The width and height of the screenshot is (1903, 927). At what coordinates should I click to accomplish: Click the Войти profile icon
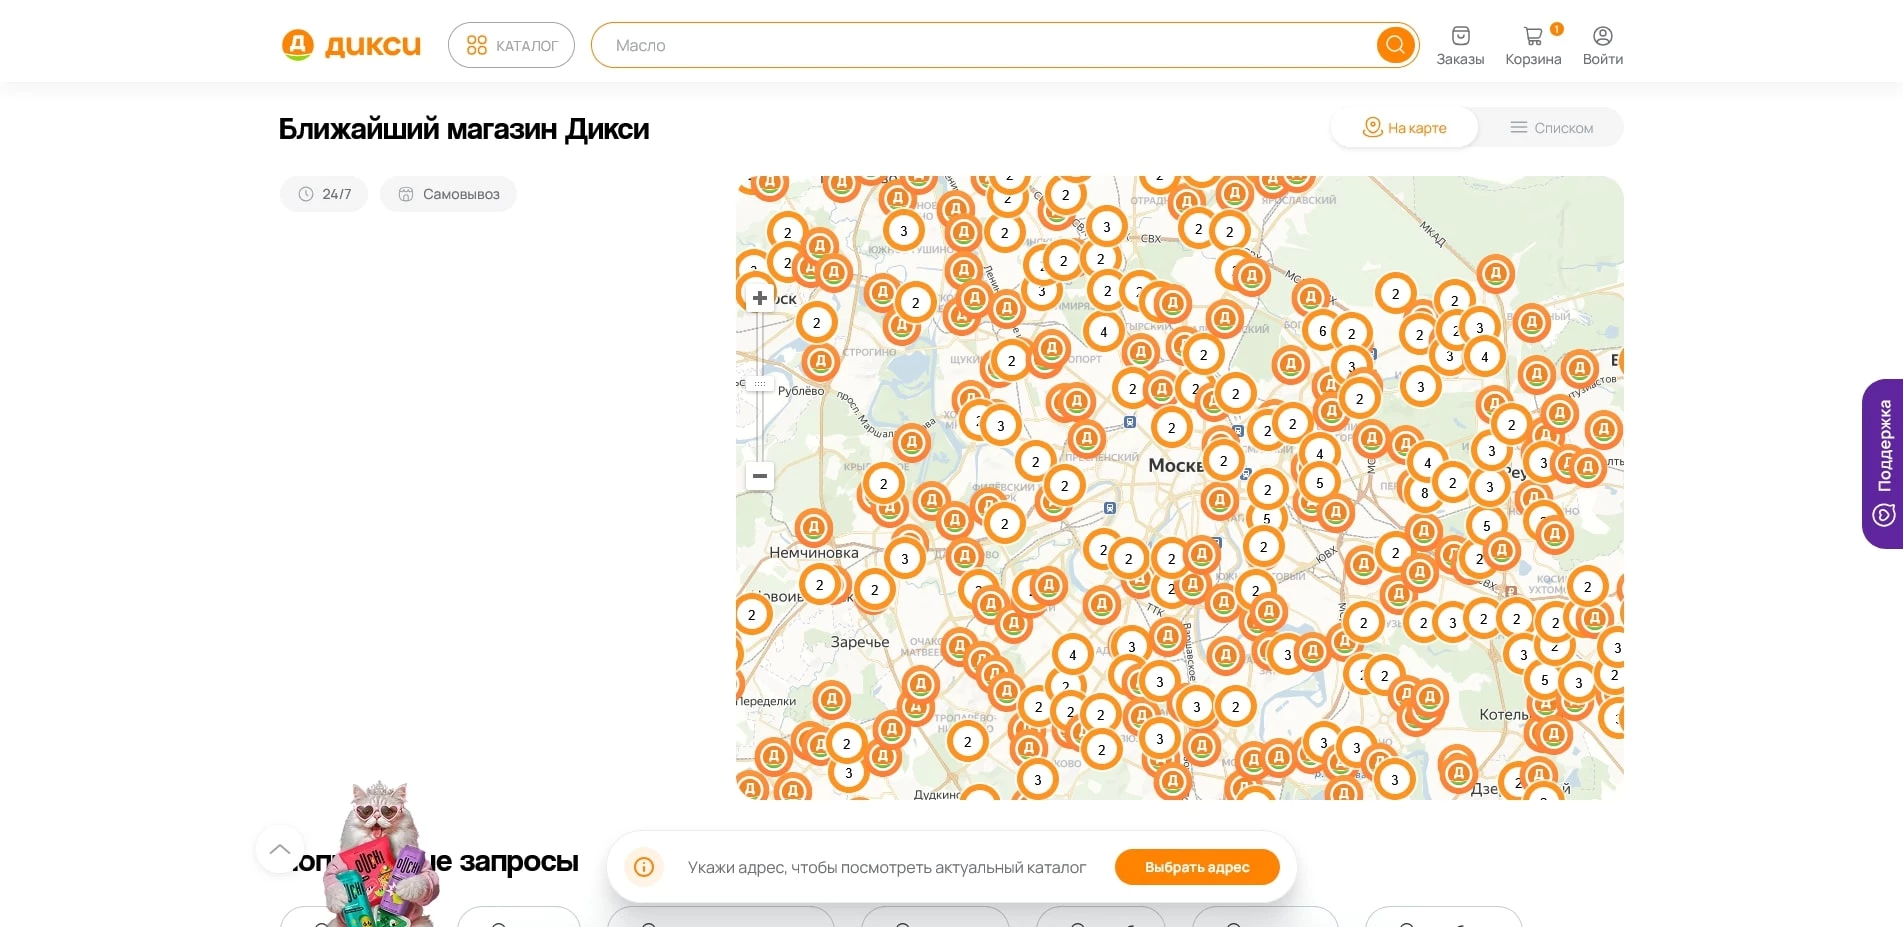[x=1602, y=46]
